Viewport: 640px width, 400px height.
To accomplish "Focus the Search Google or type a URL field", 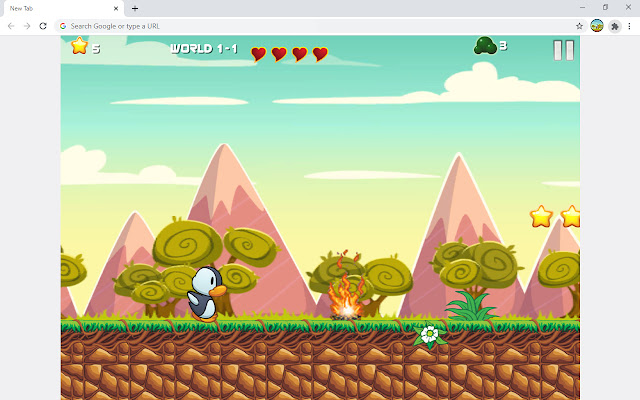I will tap(321, 26).
